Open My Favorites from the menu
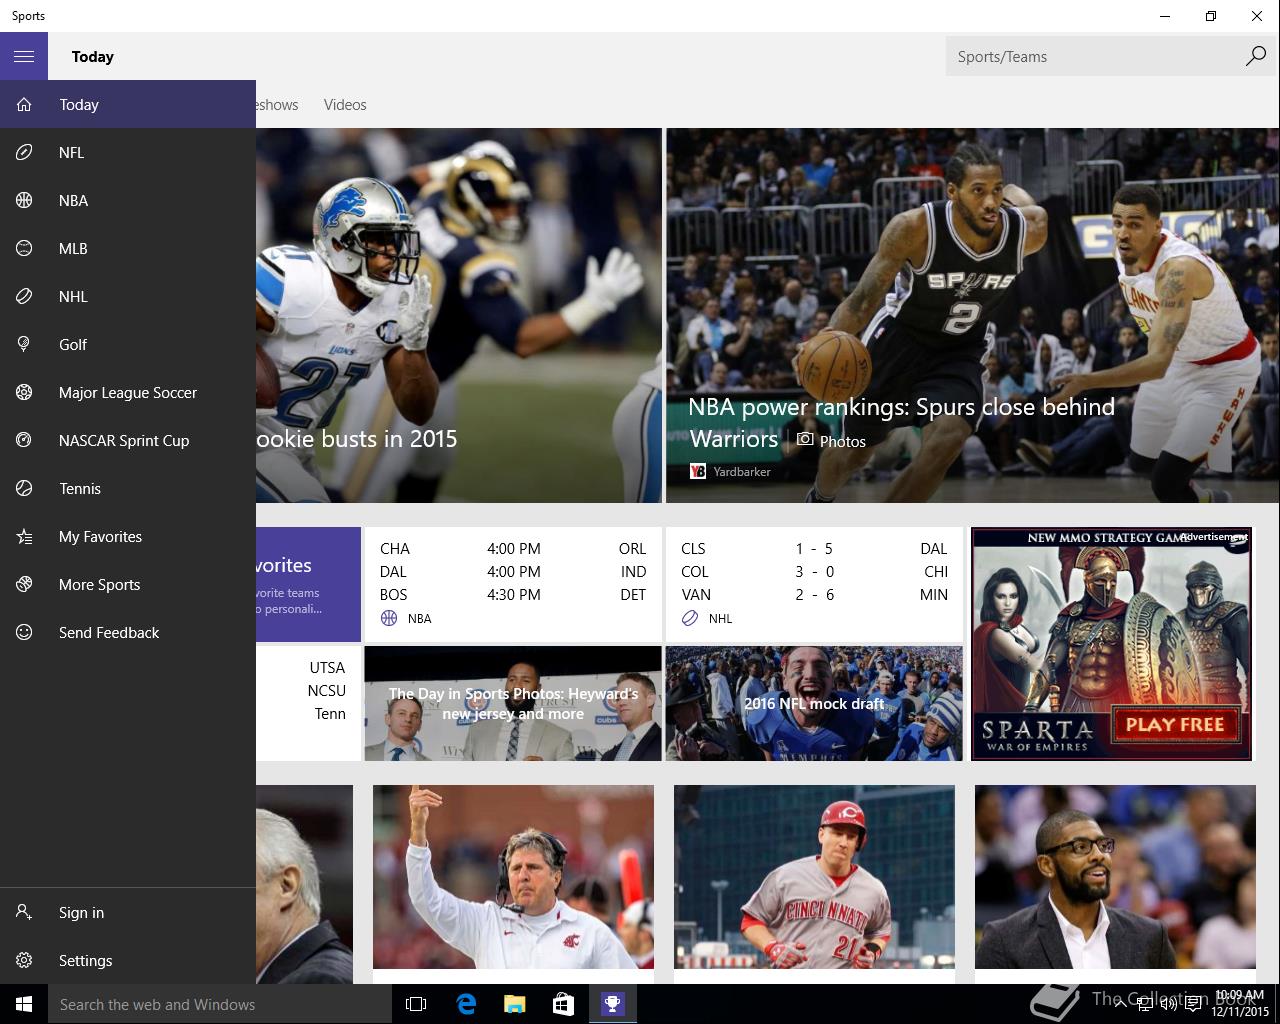 (128, 536)
